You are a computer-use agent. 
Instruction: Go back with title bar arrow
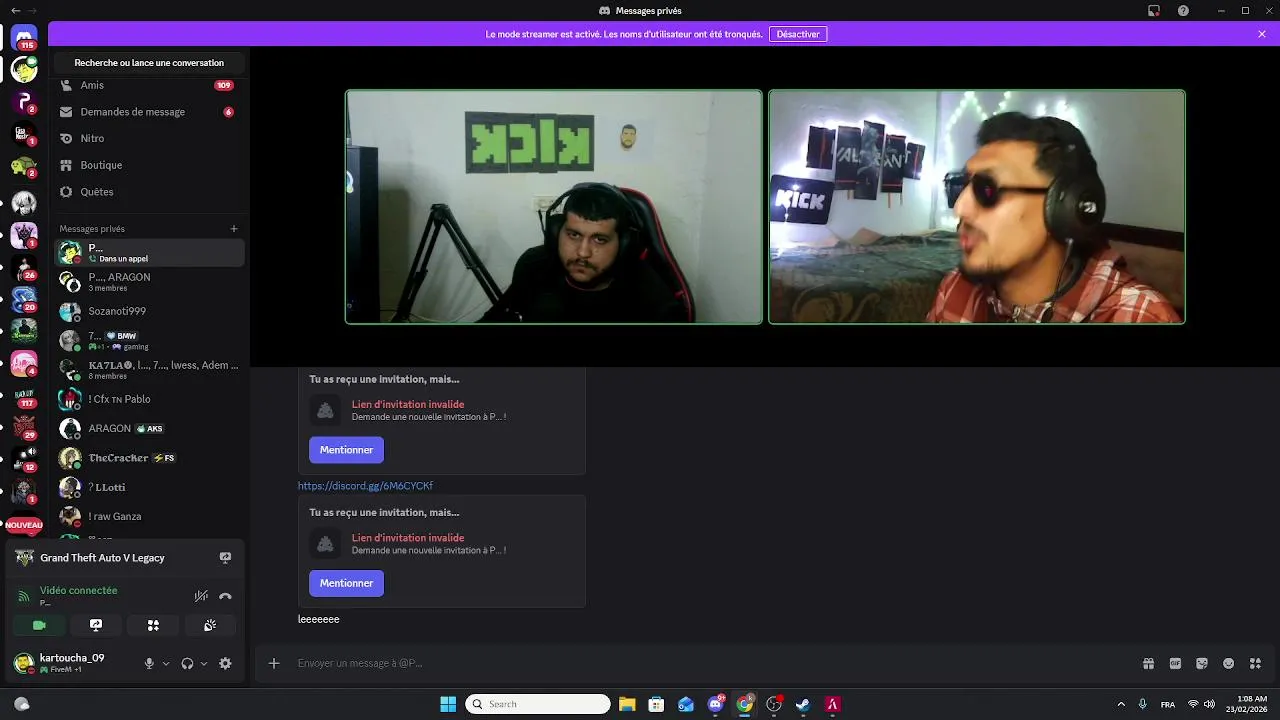(15, 10)
